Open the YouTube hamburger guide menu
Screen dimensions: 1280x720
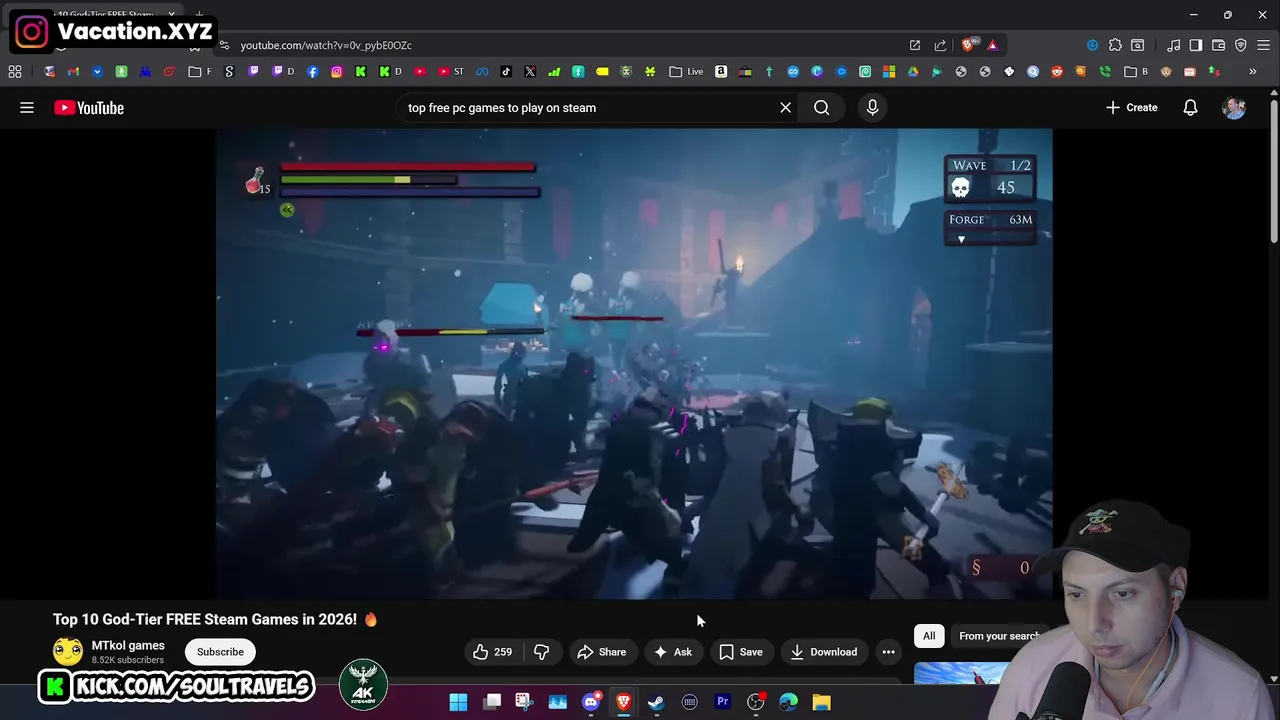click(27, 108)
